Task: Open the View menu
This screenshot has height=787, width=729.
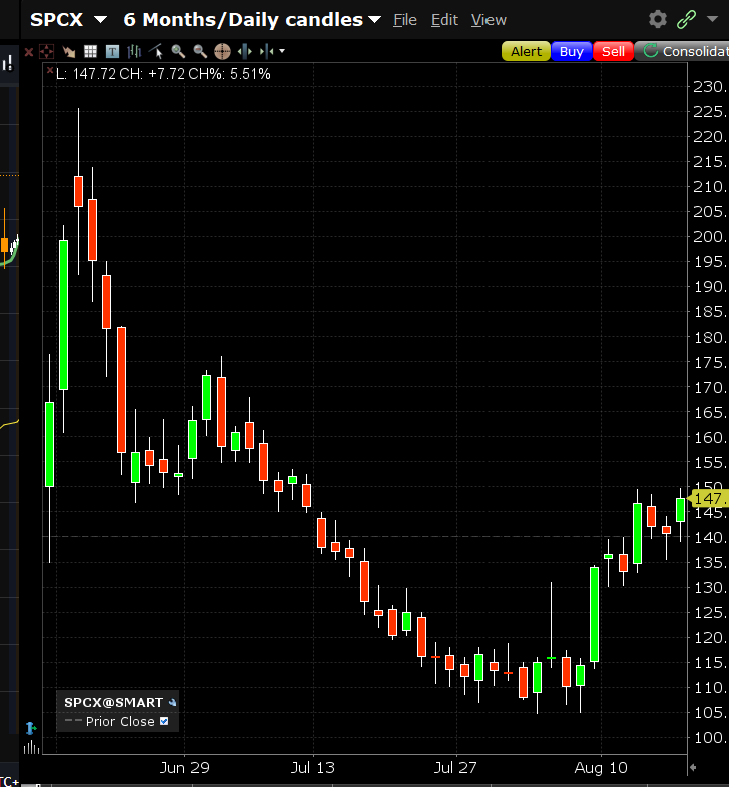Action: click(x=489, y=20)
